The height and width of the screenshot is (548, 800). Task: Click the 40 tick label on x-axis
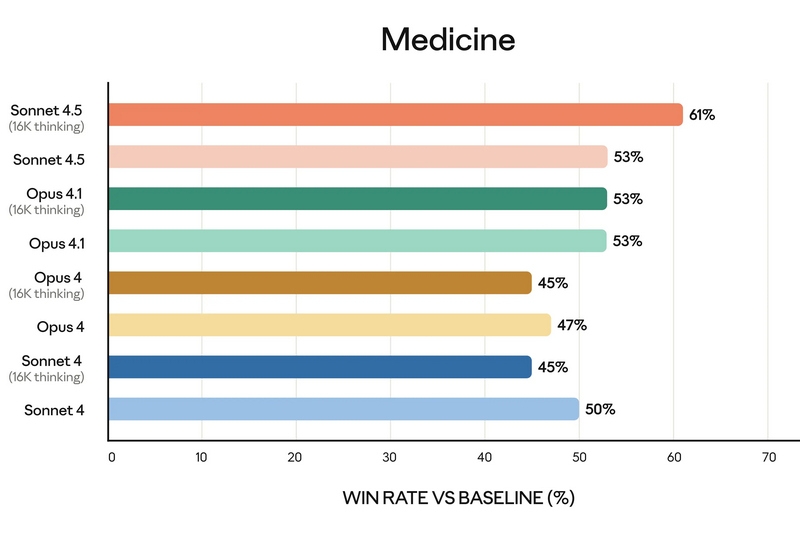pos(484,458)
